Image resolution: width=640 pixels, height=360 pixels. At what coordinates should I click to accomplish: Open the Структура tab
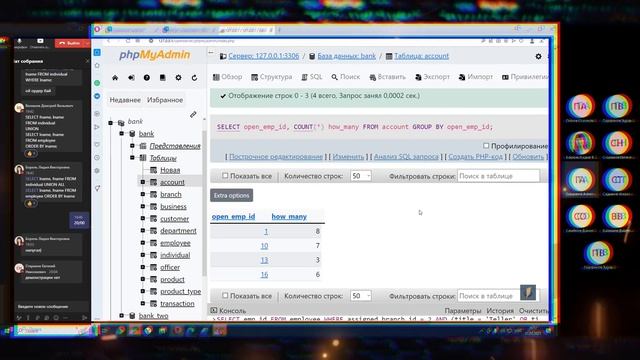[x=272, y=77]
